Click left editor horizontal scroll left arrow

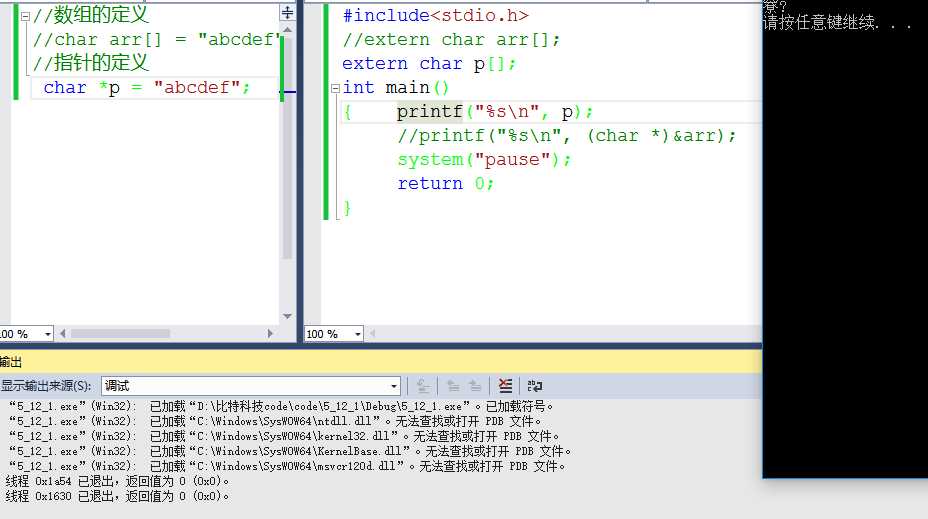tap(63, 334)
